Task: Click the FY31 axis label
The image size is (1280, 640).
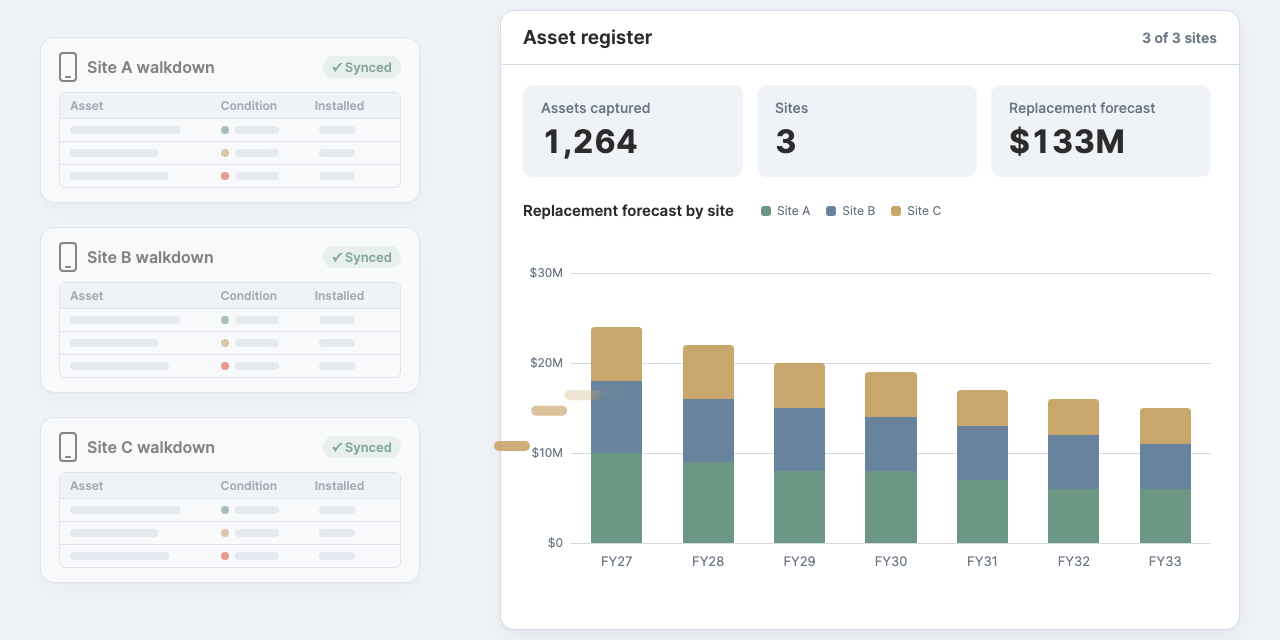Action: pos(982,561)
